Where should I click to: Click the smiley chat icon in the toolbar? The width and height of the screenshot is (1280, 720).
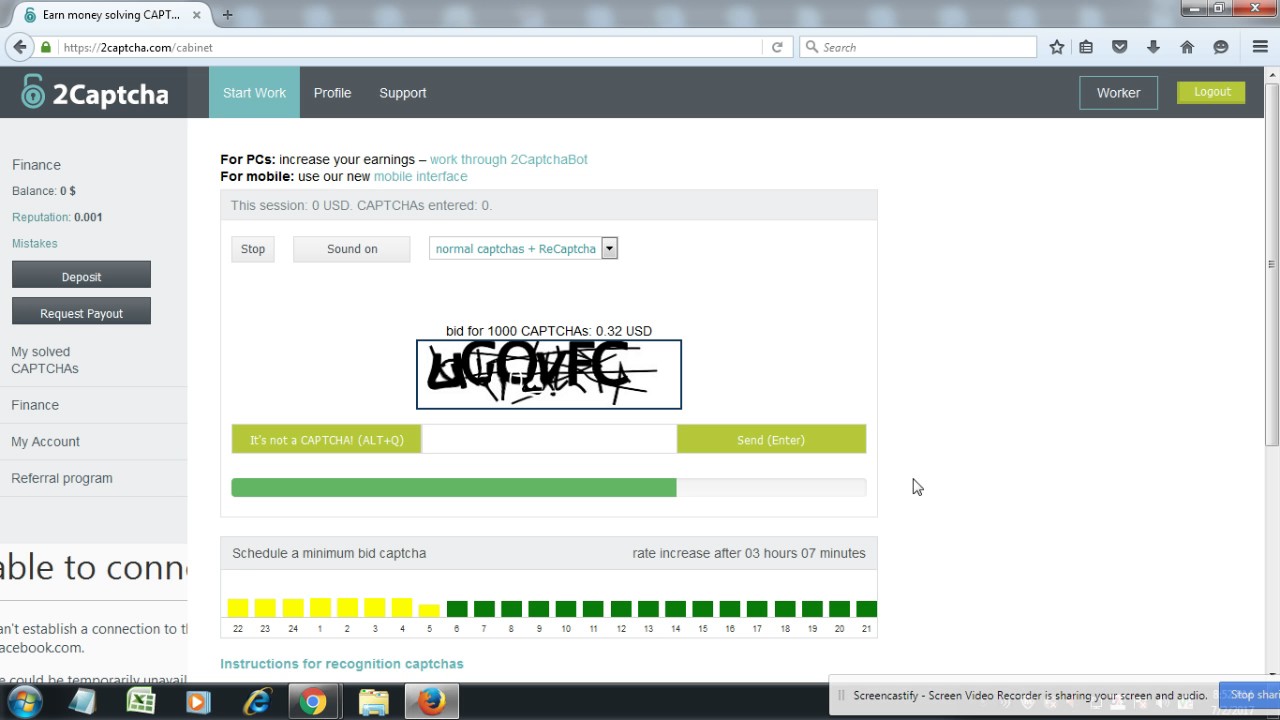[1220, 47]
